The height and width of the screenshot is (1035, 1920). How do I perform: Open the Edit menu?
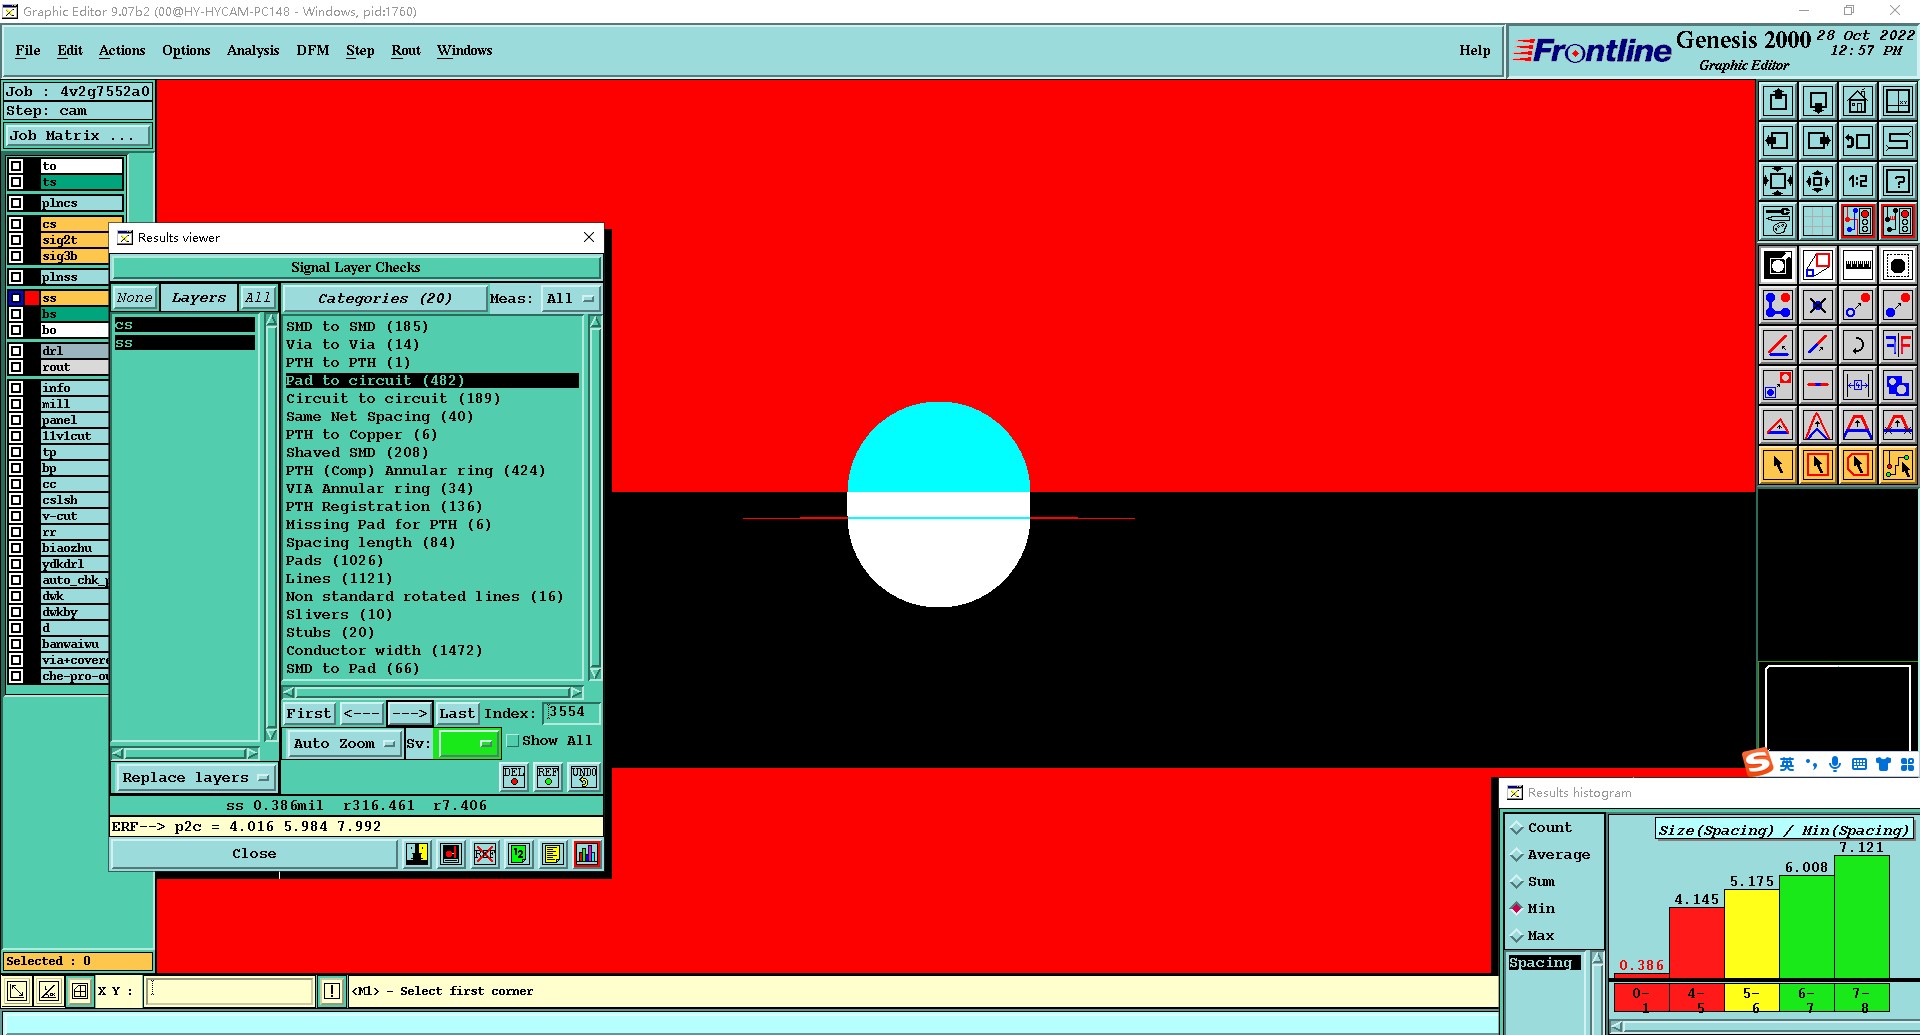(70, 50)
